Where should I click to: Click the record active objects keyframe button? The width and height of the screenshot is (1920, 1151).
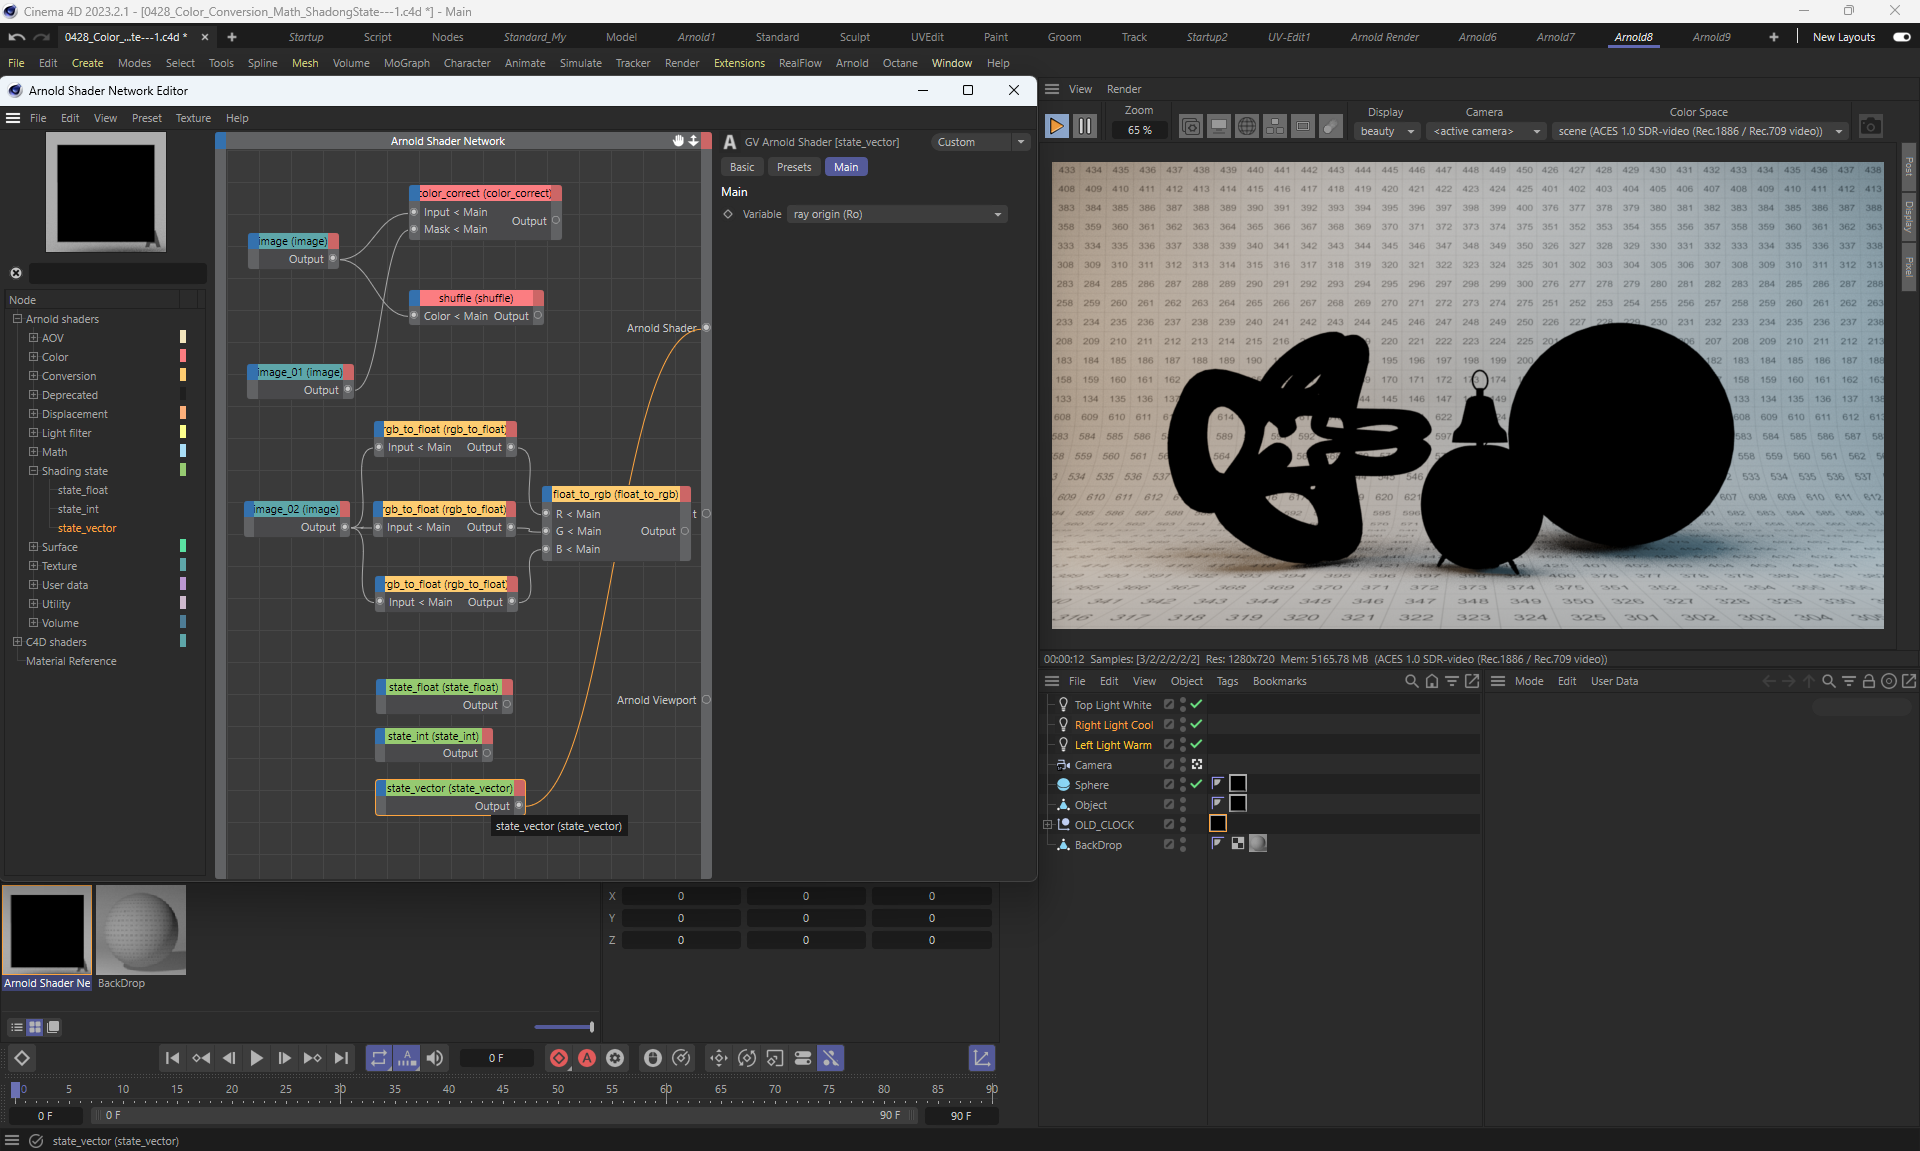[559, 1058]
